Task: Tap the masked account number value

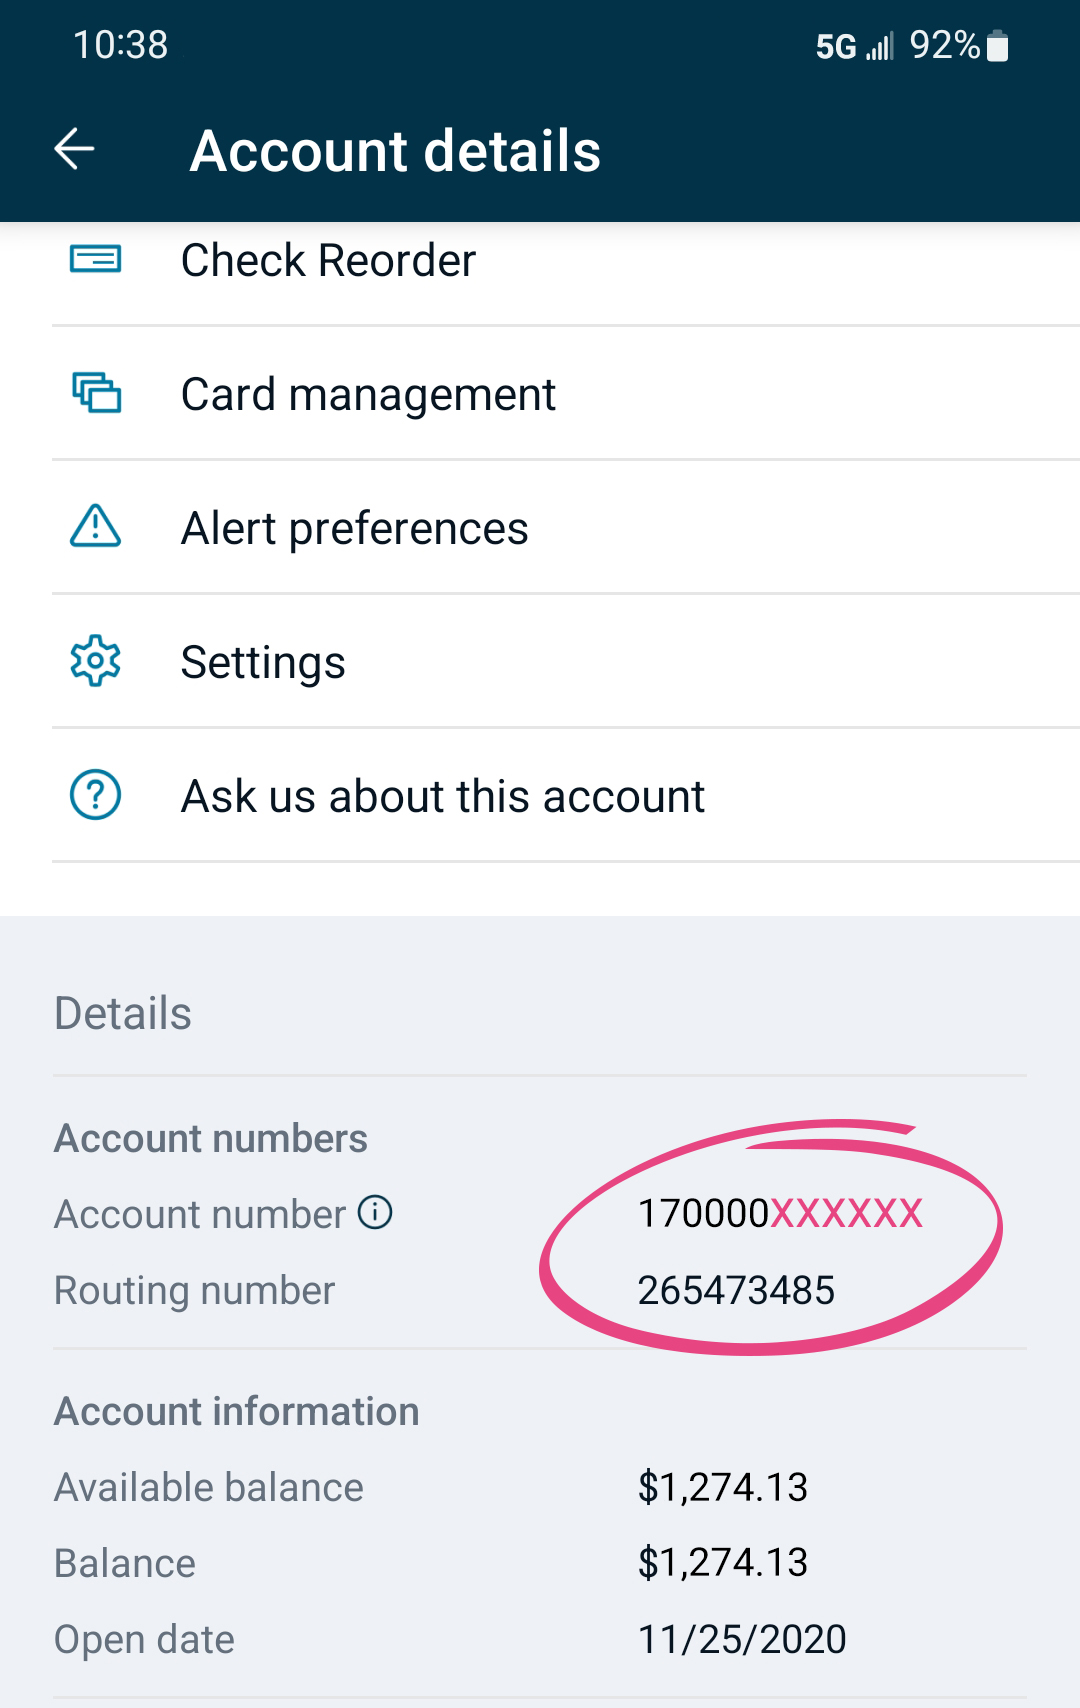Action: (780, 1213)
